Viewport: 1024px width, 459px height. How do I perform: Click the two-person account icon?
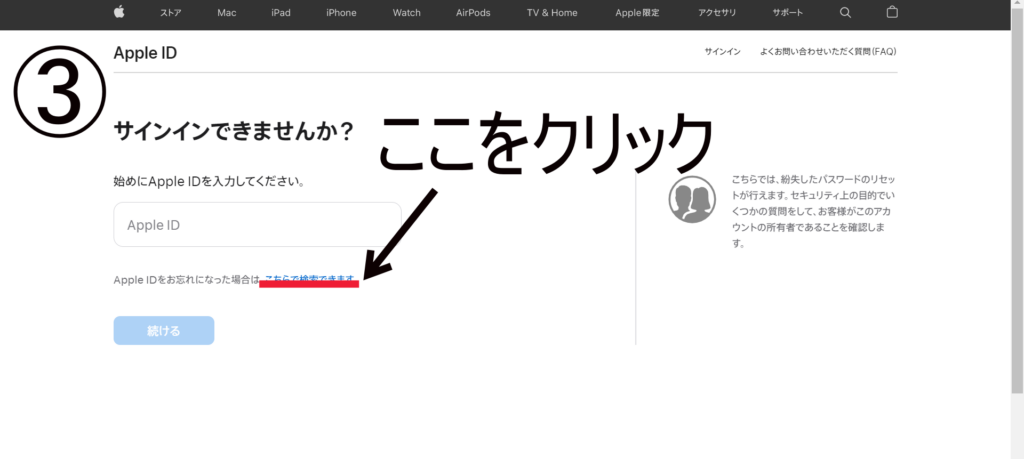(x=692, y=199)
